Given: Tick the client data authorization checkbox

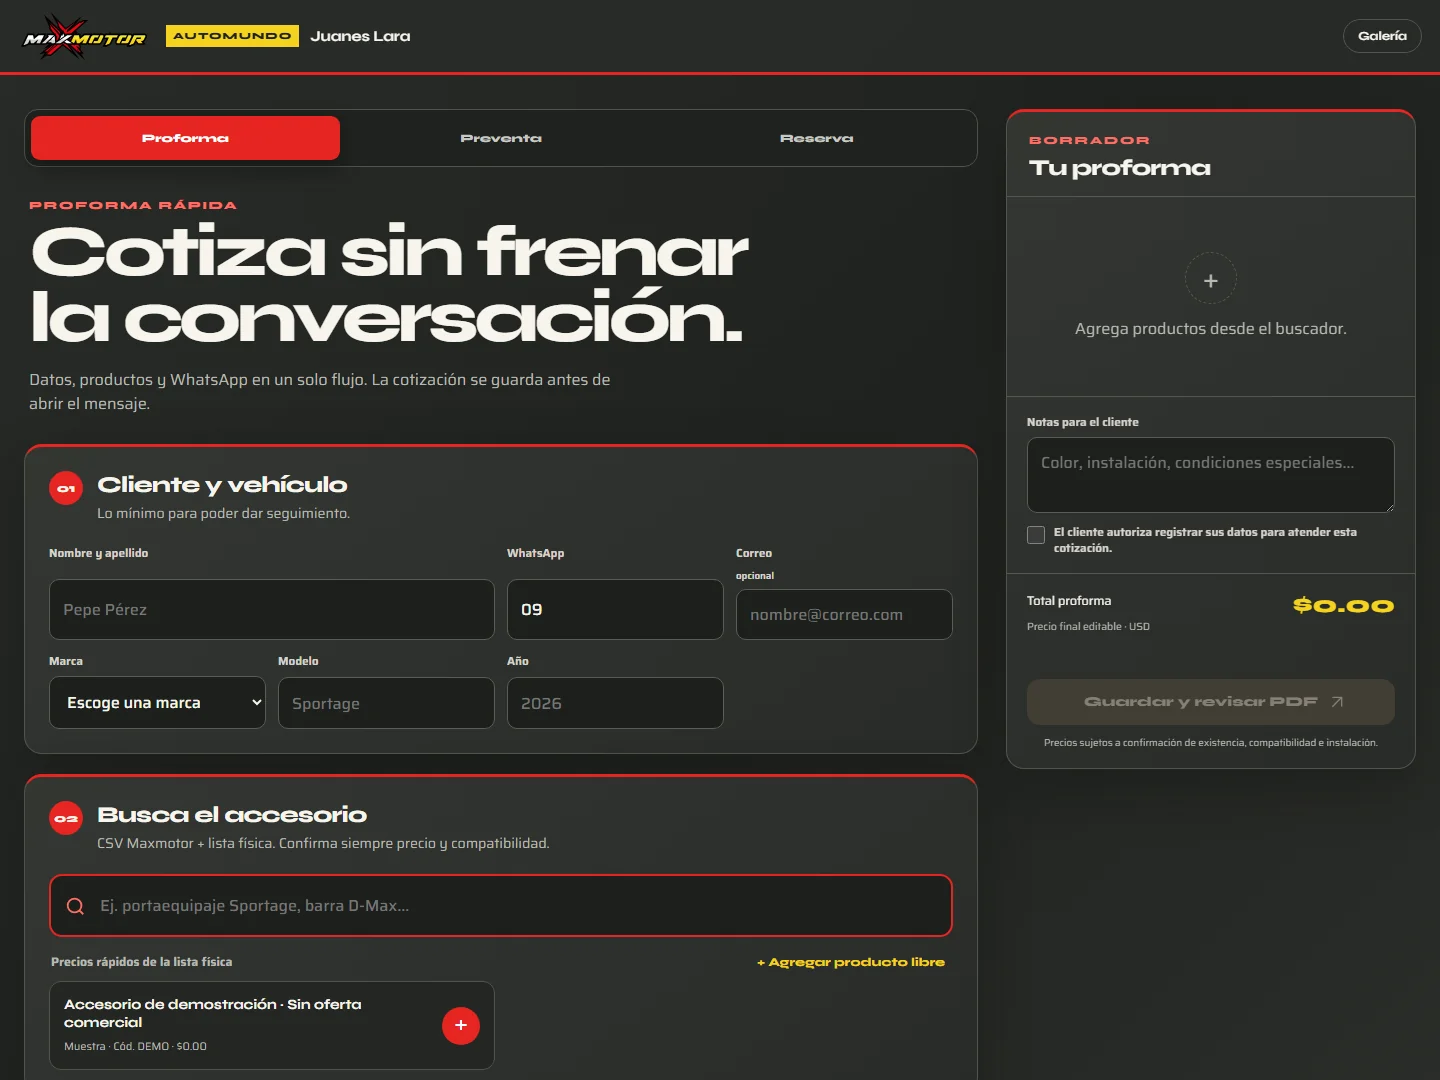Looking at the screenshot, I should (x=1036, y=535).
